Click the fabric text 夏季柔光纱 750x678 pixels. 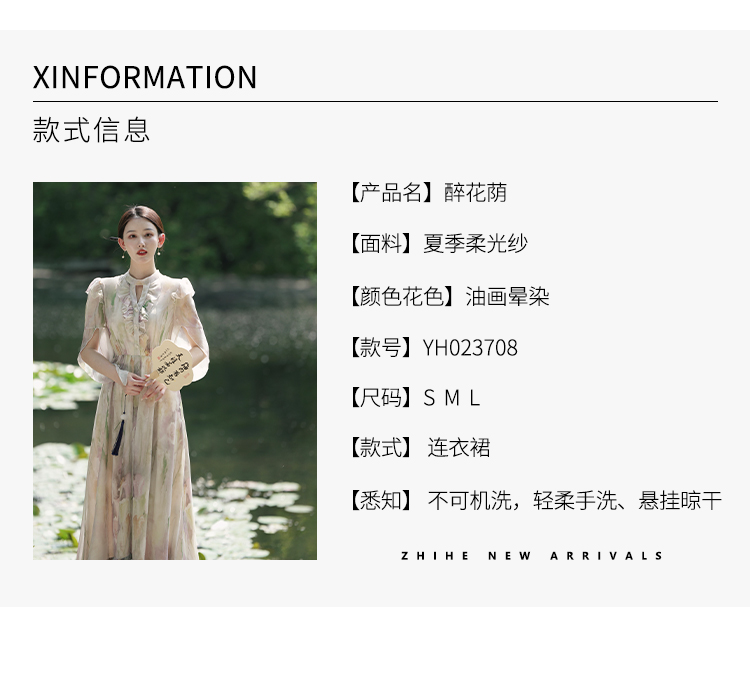coord(475,244)
